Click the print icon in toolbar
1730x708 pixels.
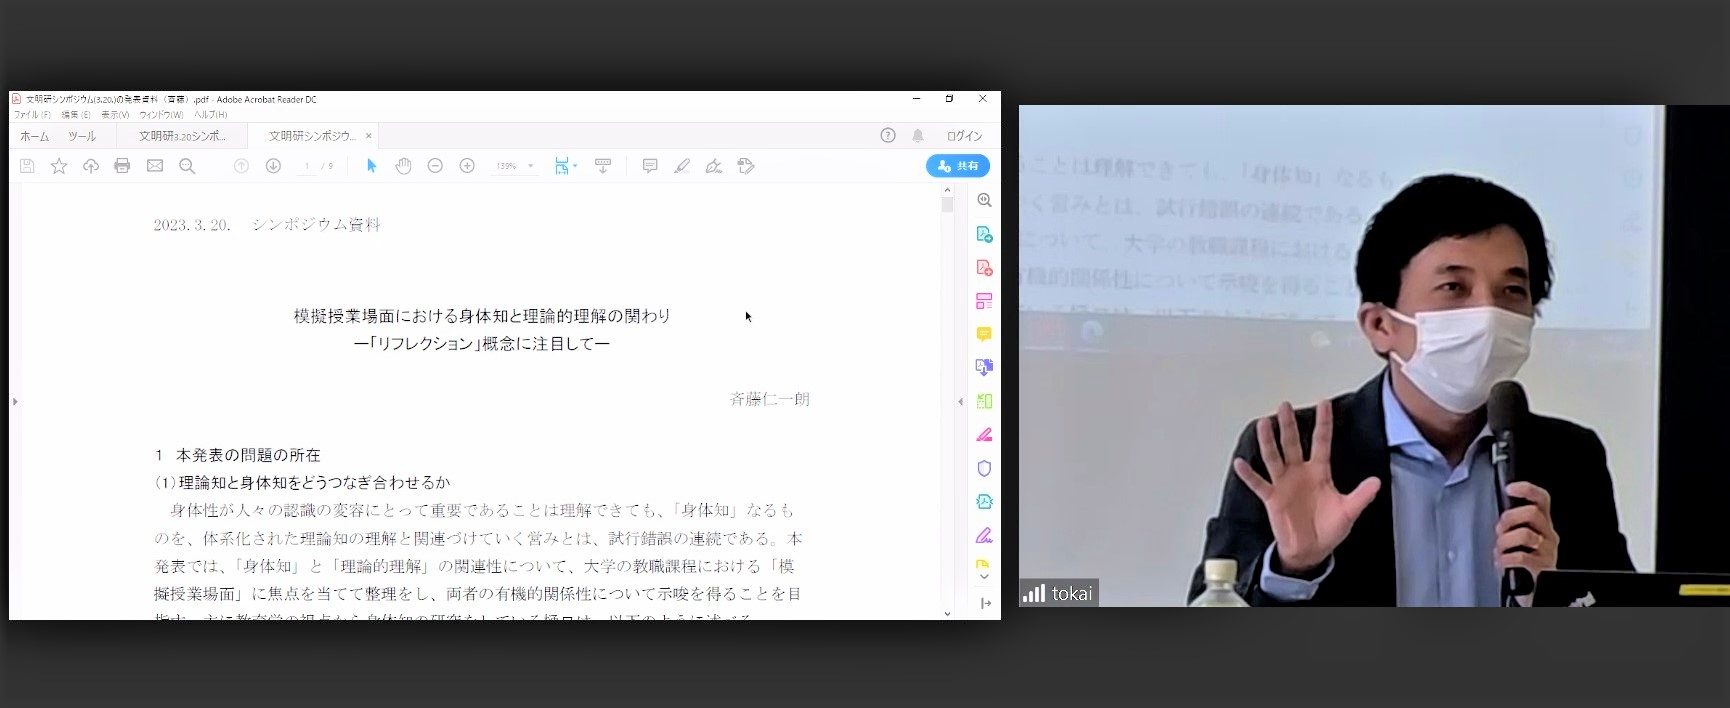122,166
